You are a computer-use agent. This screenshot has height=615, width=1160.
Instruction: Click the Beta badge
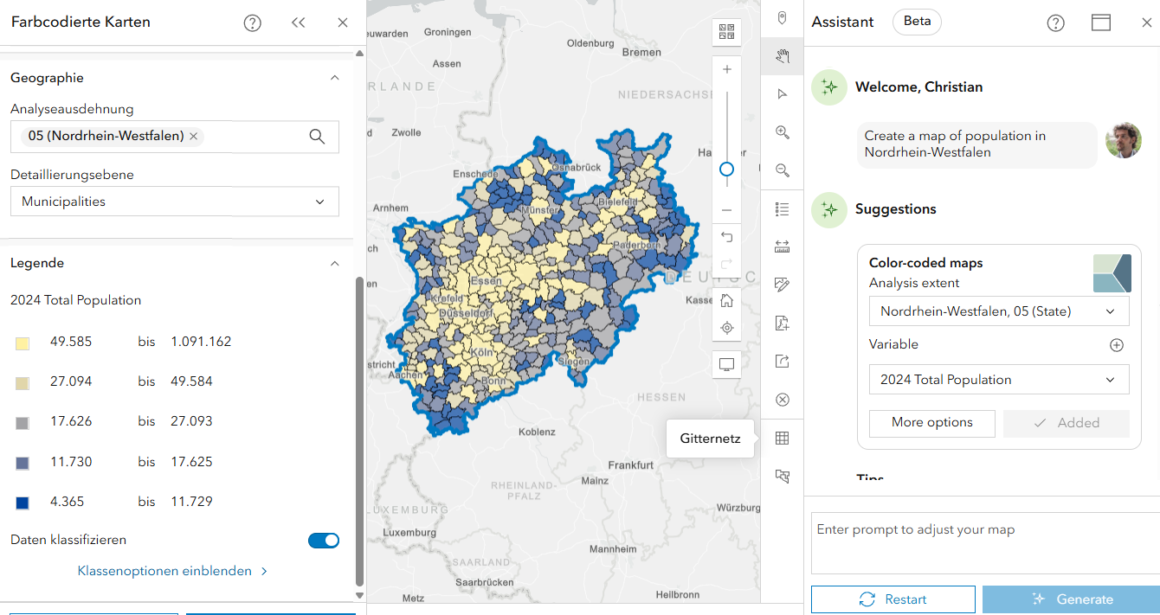click(917, 21)
